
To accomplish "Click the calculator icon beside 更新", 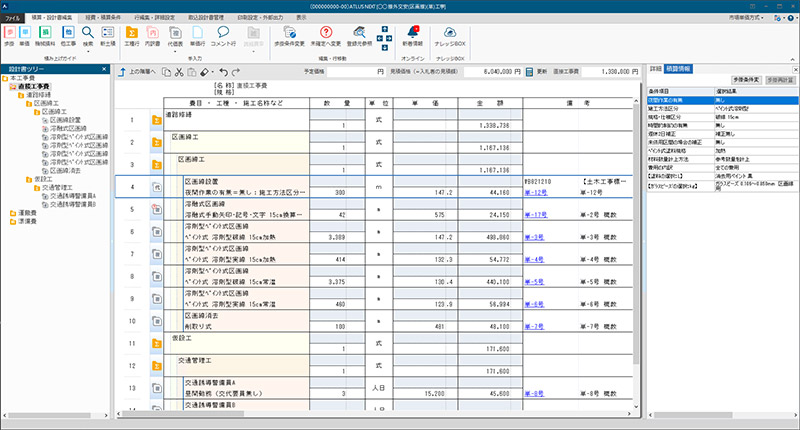I will click(529, 73).
